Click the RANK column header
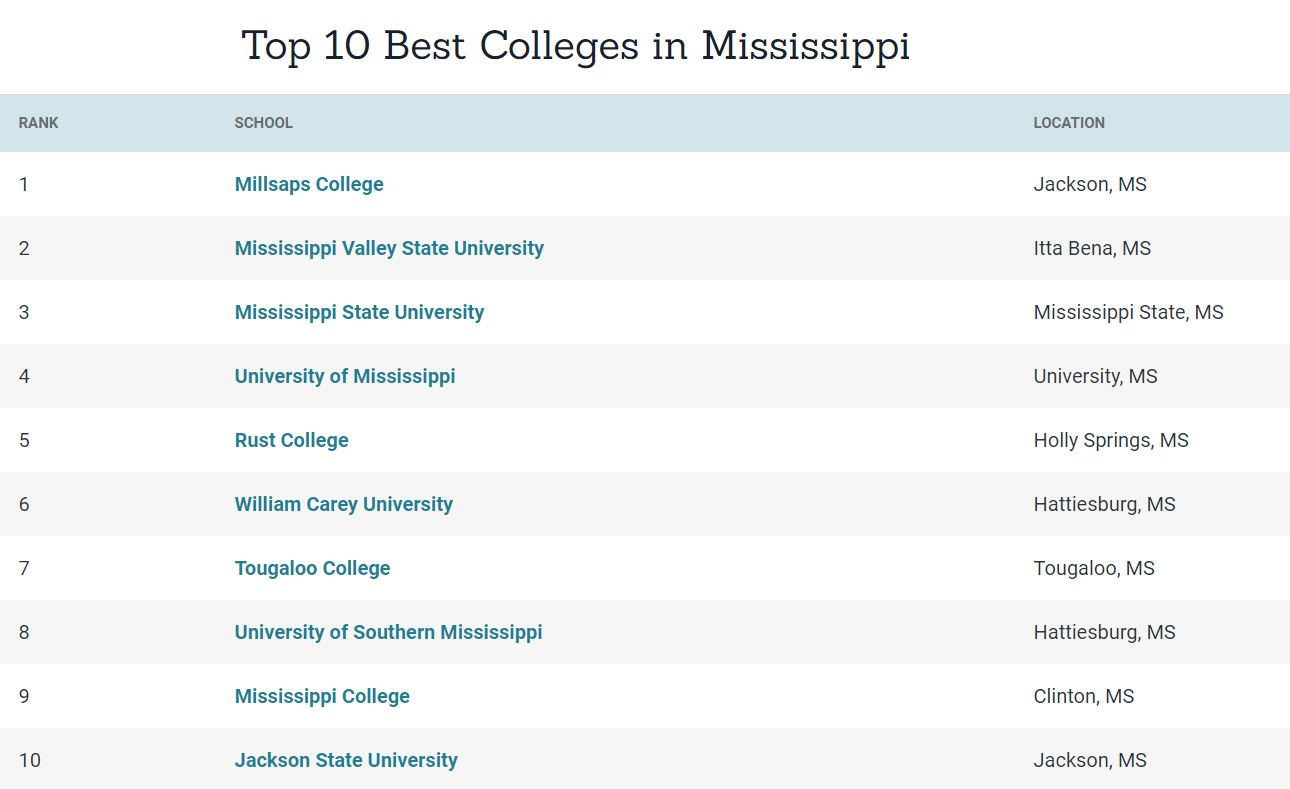This screenshot has height=789, width=1290. [39, 123]
